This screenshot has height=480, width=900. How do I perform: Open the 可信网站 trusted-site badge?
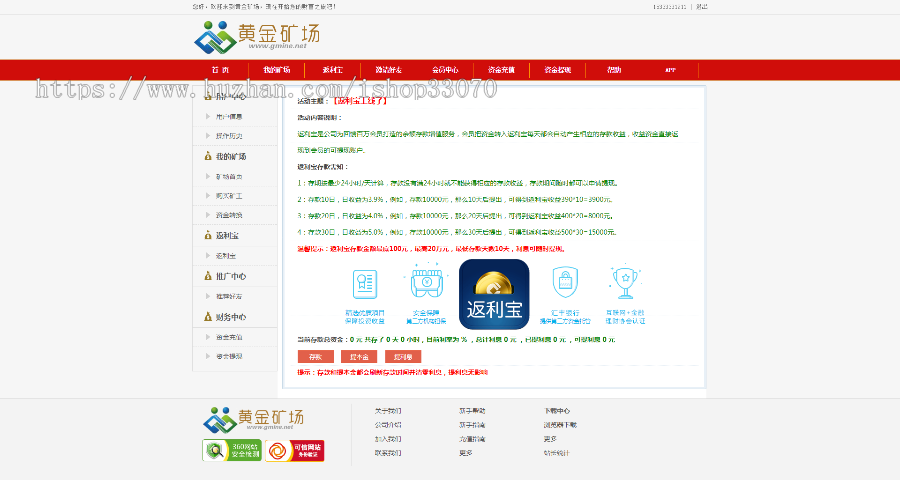tap(294, 451)
